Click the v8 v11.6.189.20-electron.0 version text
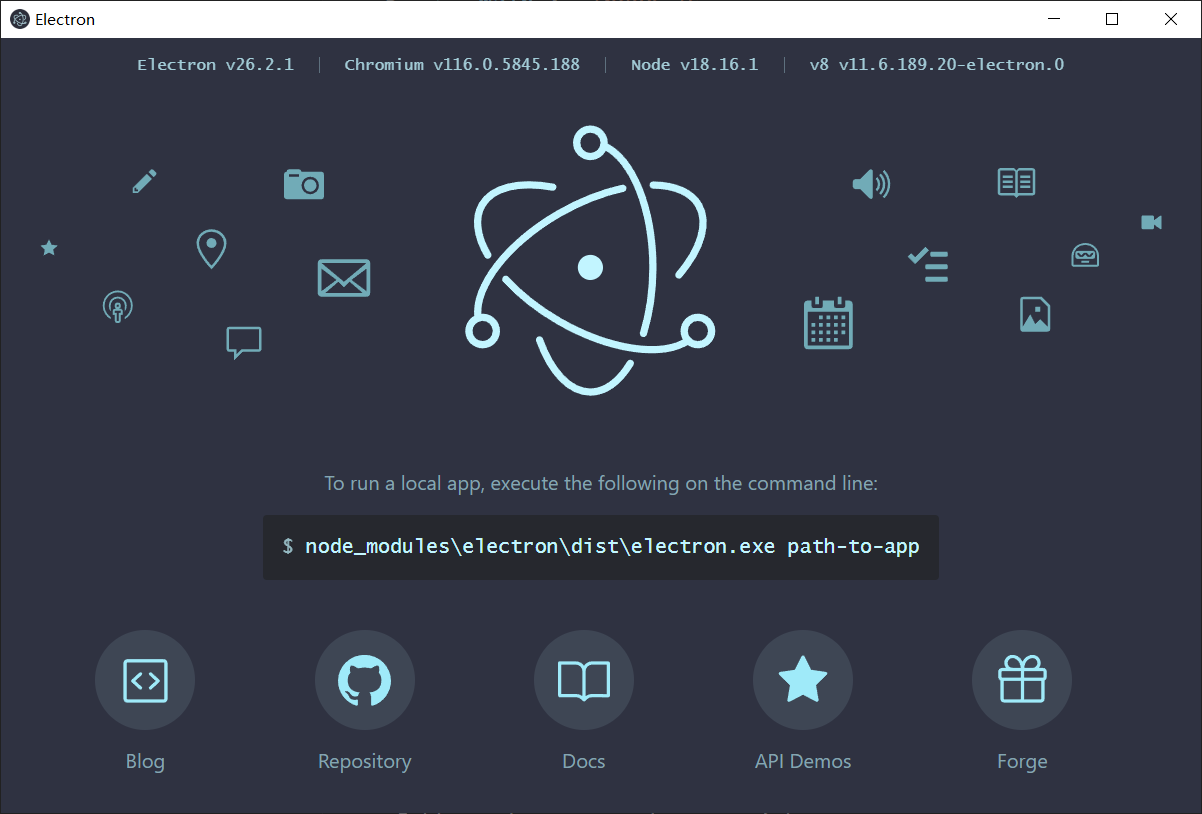Screen dimensions: 1202x814 pos(937,64)
